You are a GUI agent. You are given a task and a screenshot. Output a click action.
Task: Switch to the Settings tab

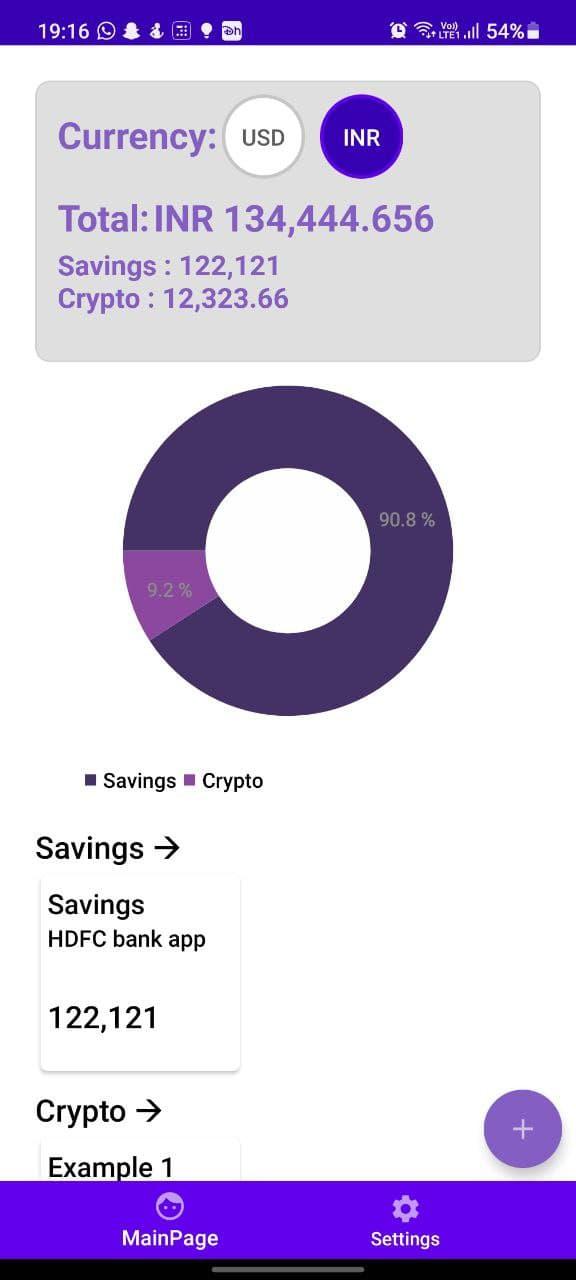click(x=405, y=1220)
